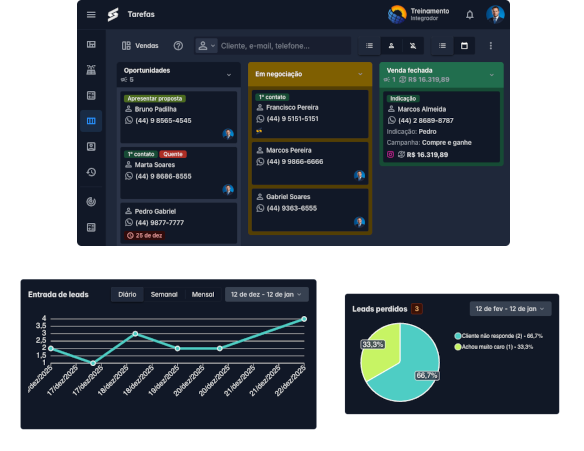This screenshot has width=584, height=451.
Task: Select the second sidebar icon
Action: (x=91, y=70)
